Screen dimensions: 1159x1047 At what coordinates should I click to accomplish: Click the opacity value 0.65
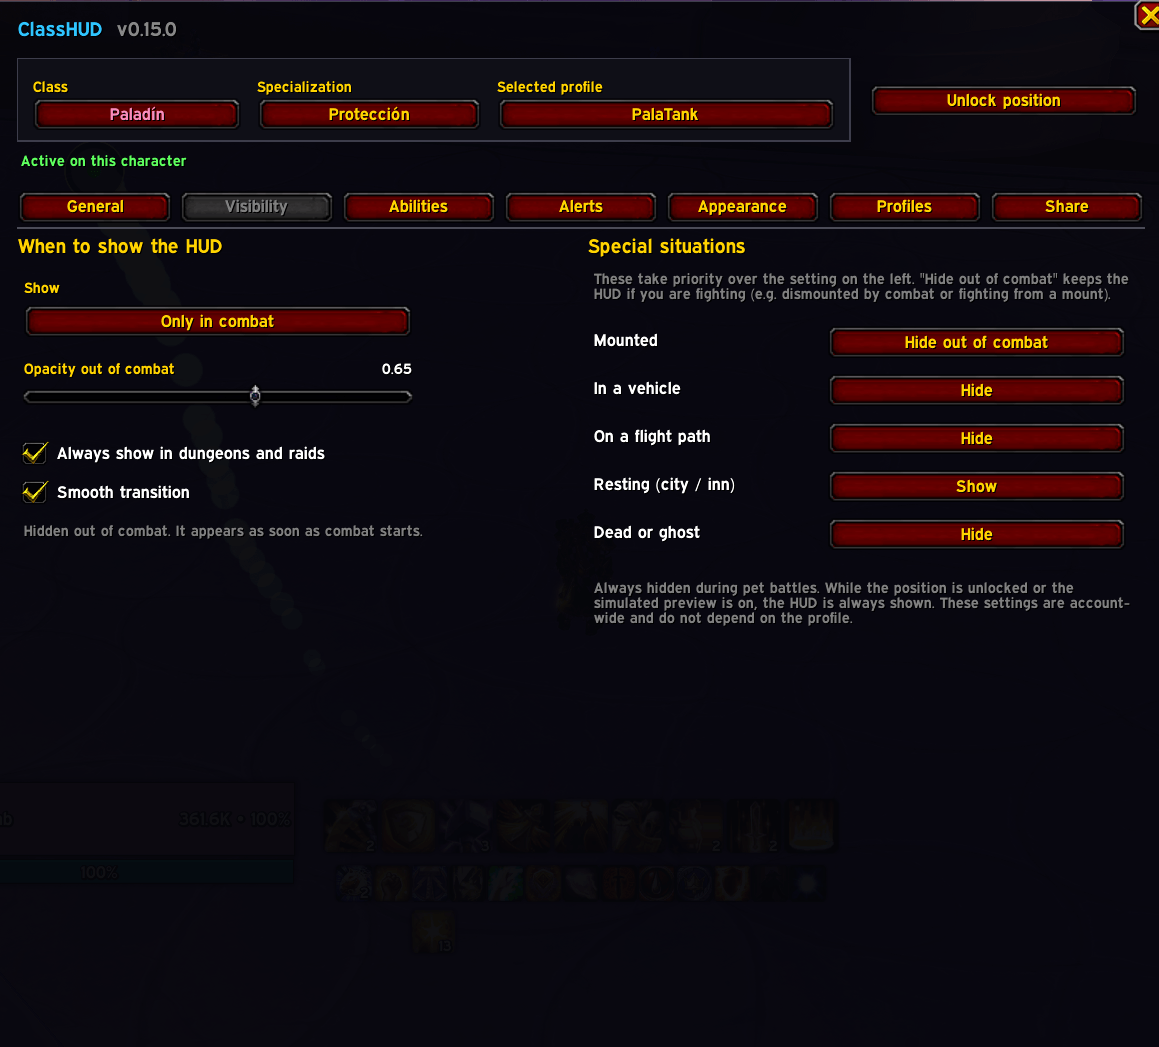pyautogui.click(x=396, y=369)
